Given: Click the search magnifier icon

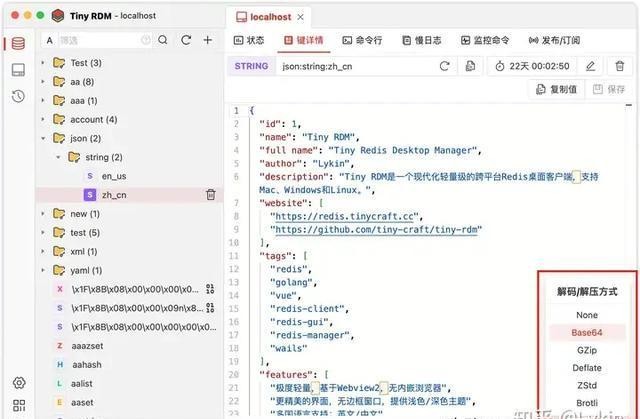Looking at the screenshot, I should (163, 40).
